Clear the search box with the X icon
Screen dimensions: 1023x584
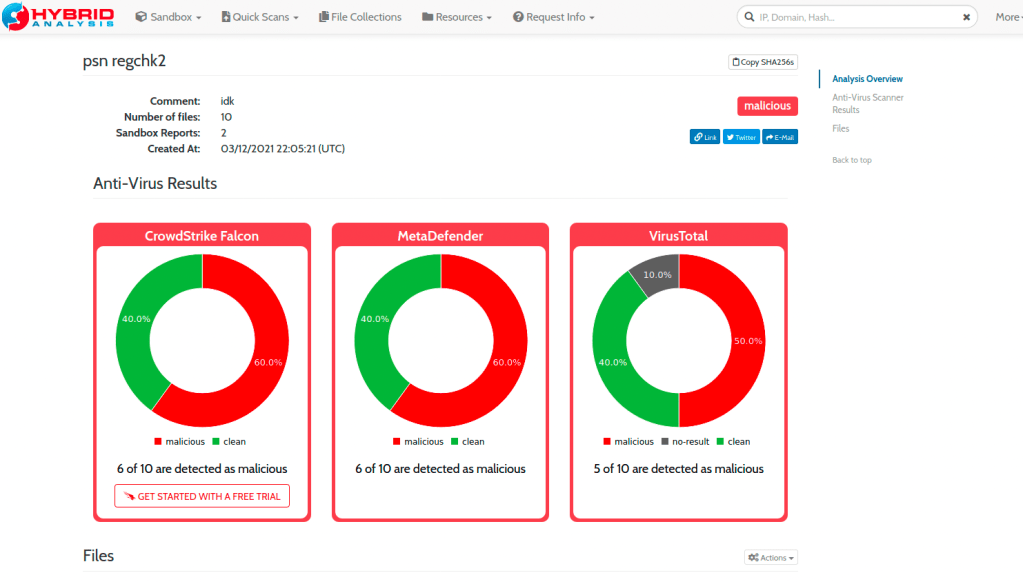coord(966,17)
